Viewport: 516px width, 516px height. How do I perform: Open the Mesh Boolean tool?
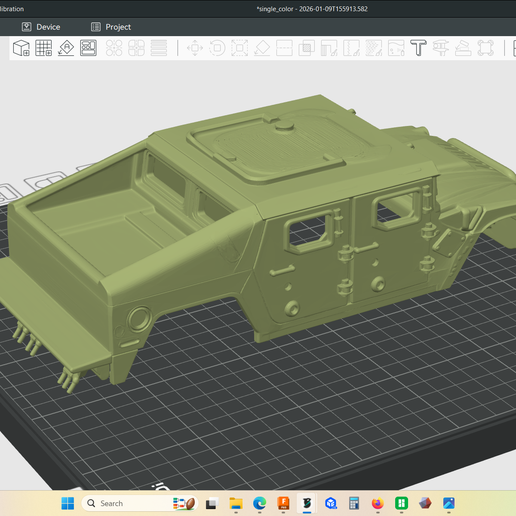tap(307, 48)
